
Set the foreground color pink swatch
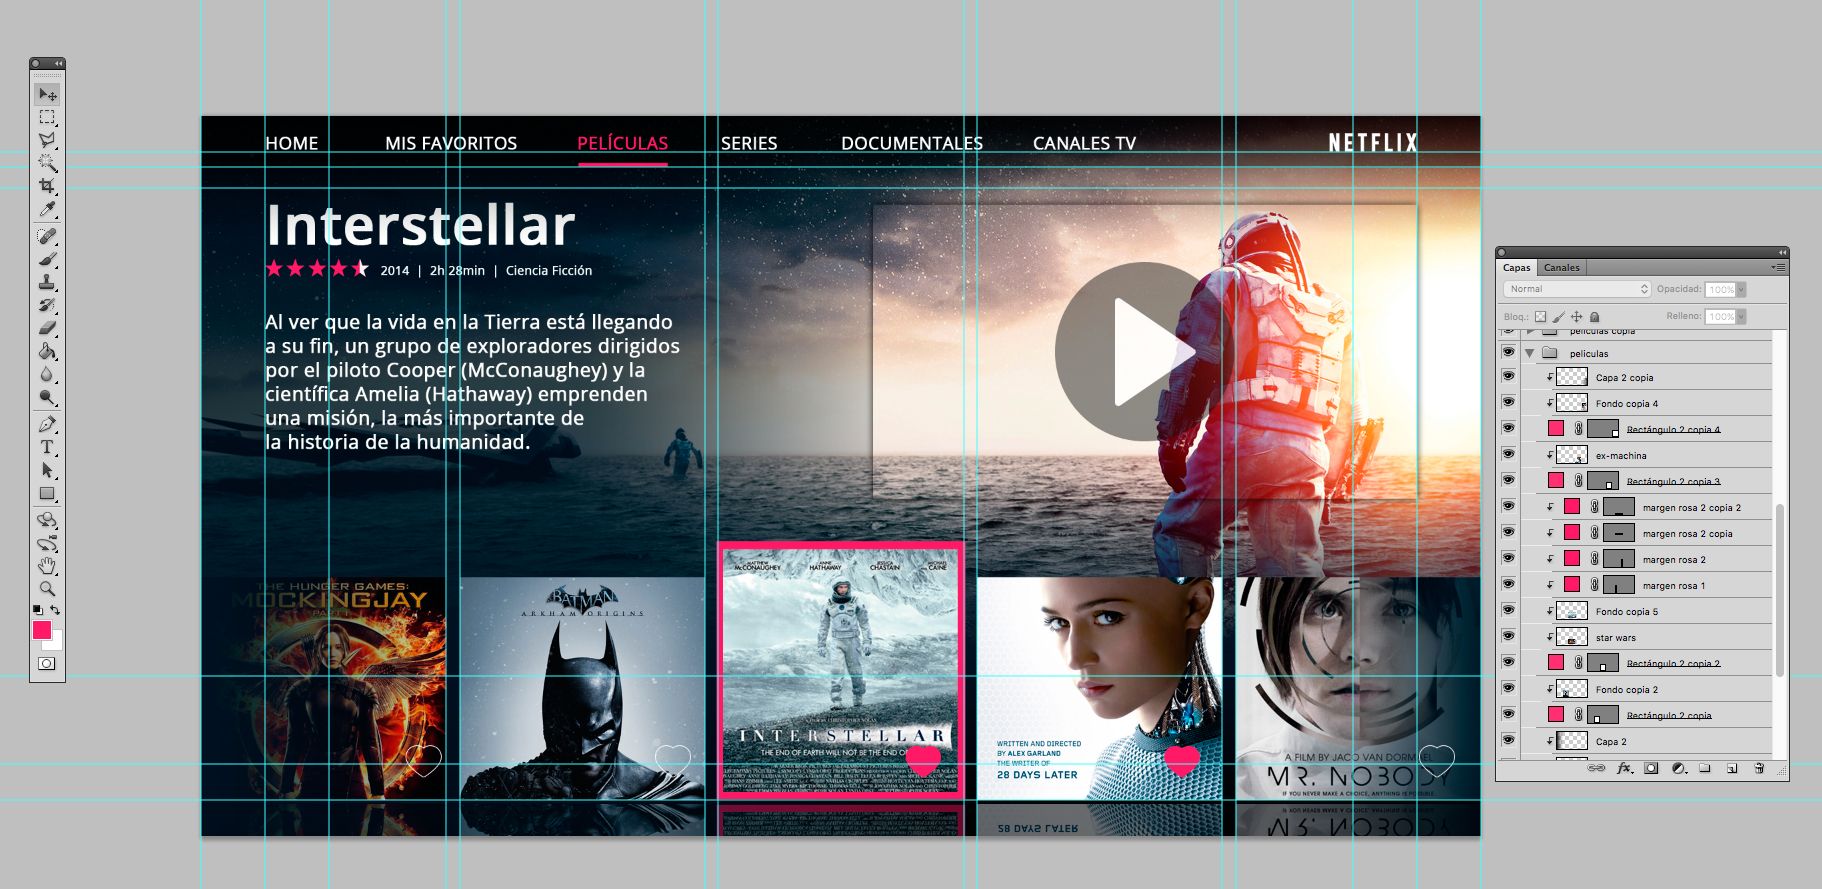41,629
